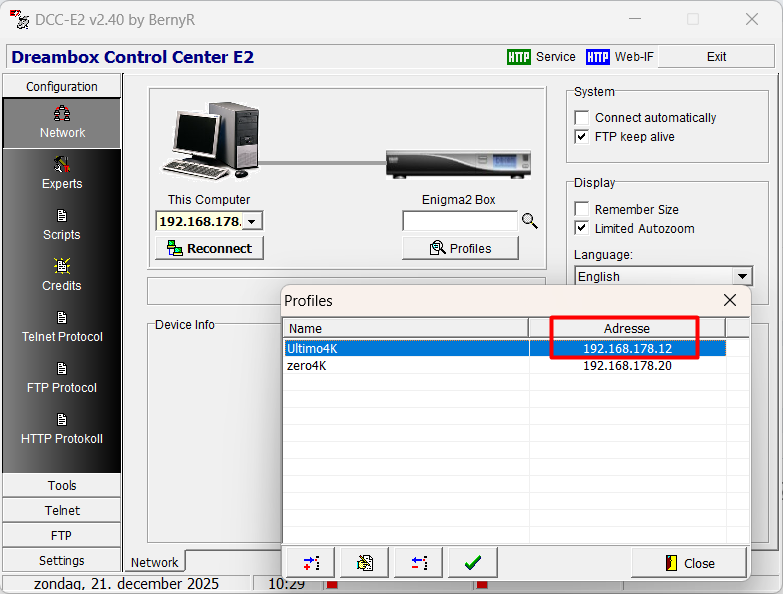Click the Service label in header
783x594 pixels.
click(x=555, y=57)
